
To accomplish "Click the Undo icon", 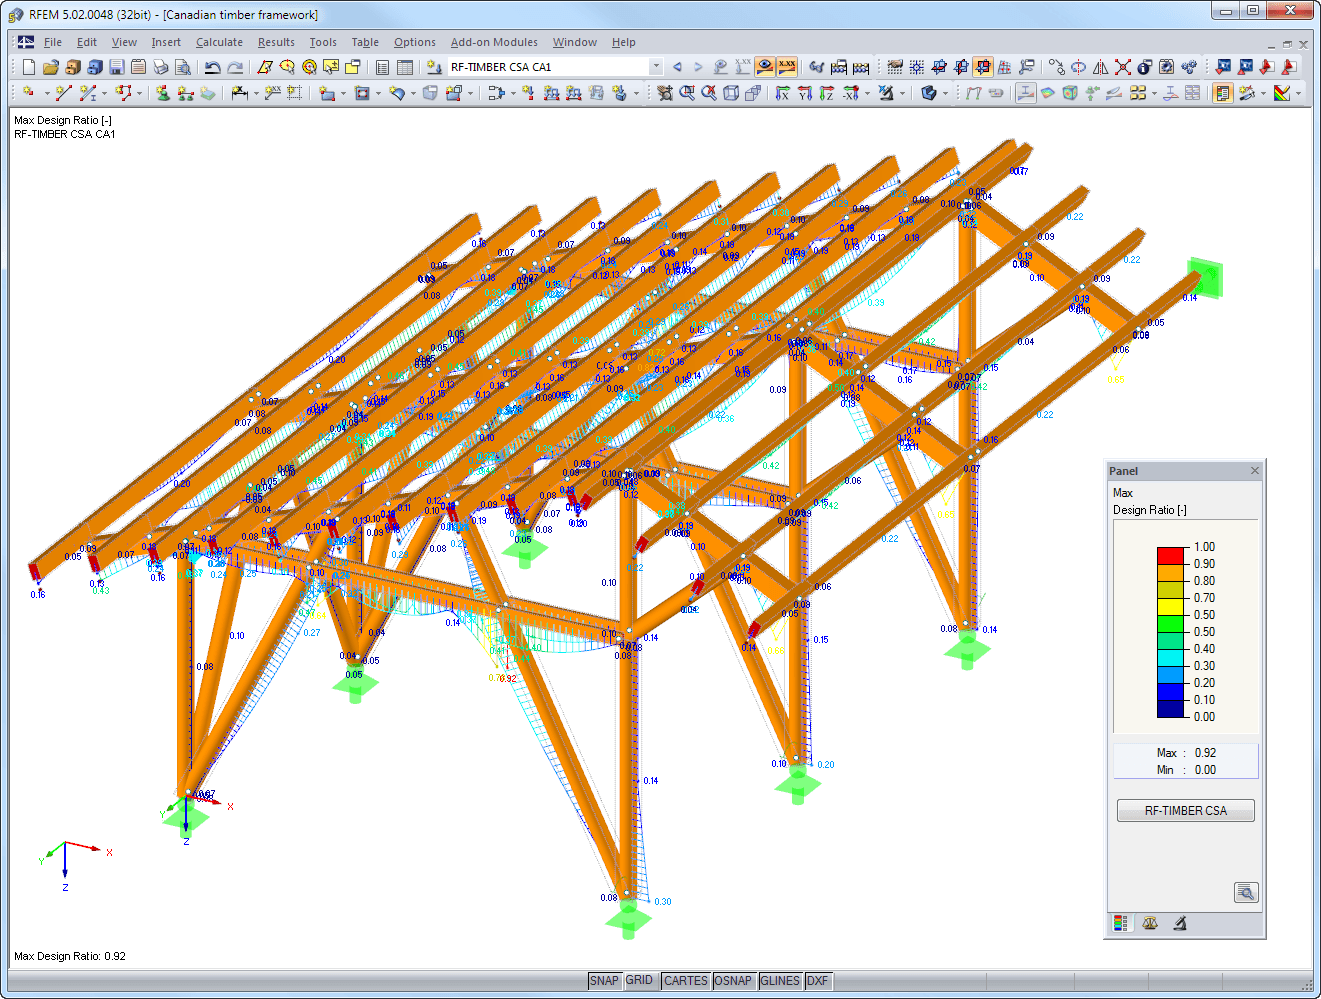I will pos(213,66).
